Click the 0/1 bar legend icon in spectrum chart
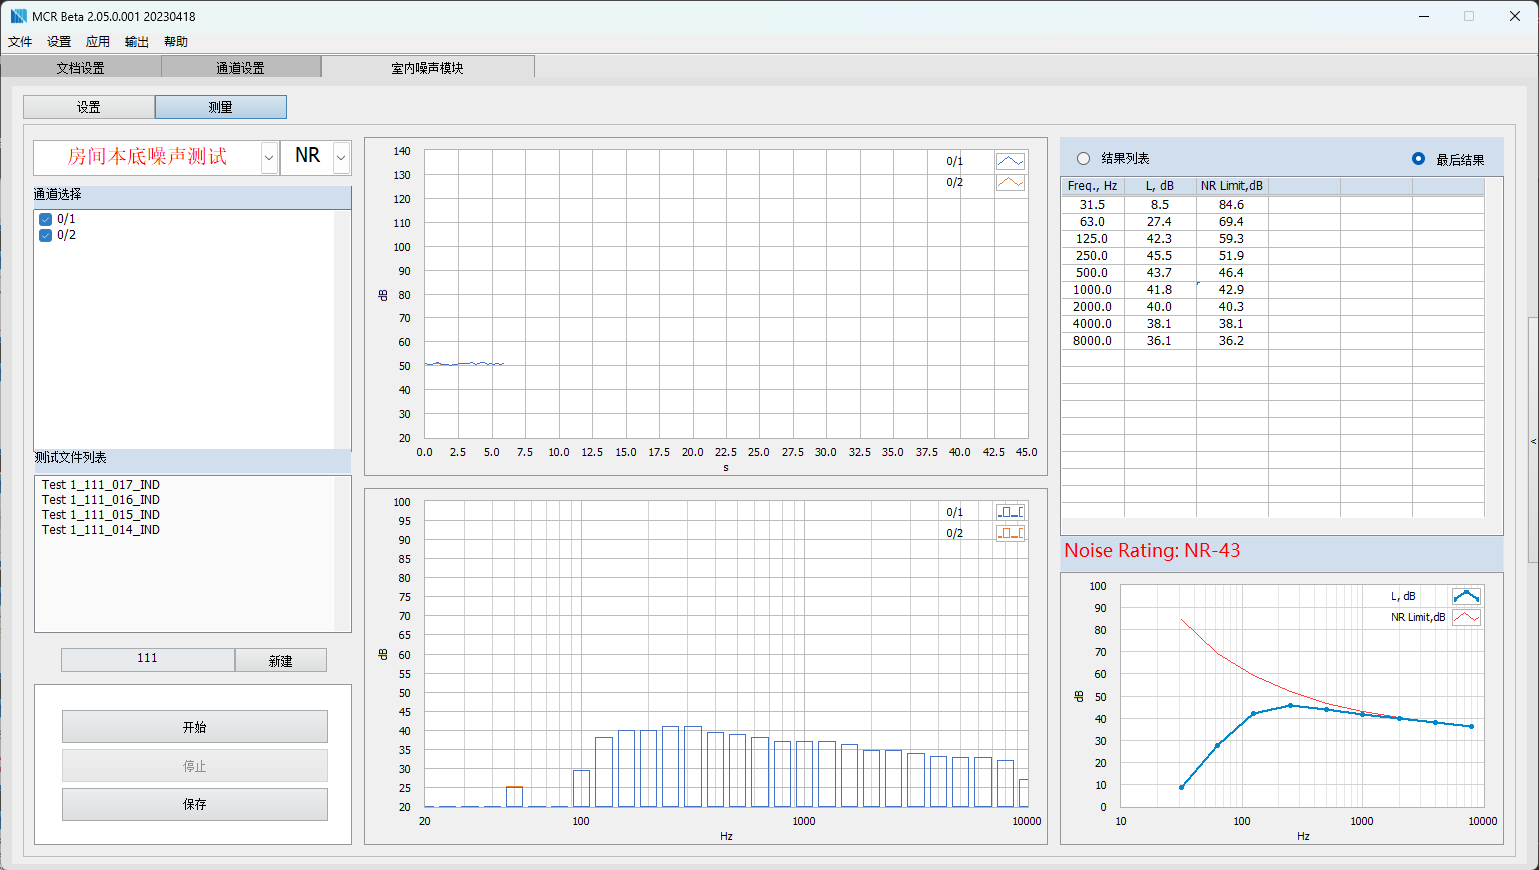Image resolution: width=1539 pixels, height=870 pixels. point(1010,512)
